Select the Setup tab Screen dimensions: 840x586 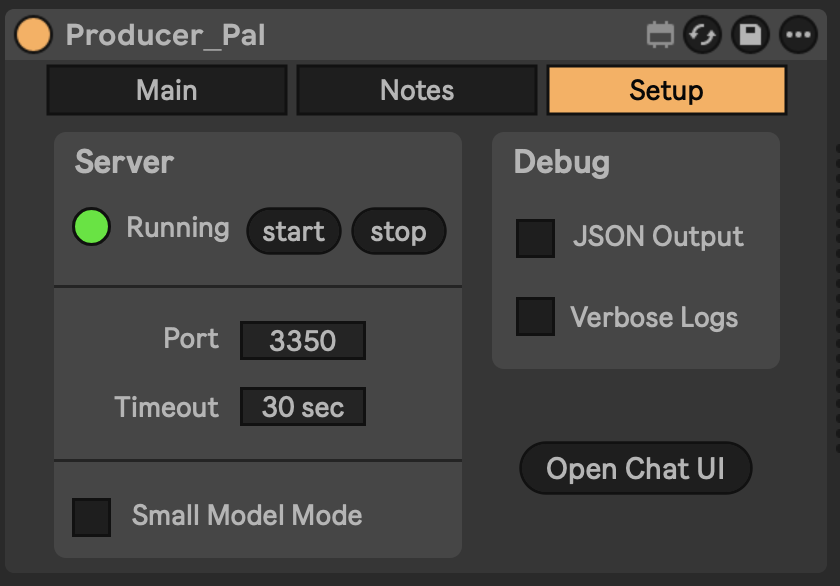(666, 90)
